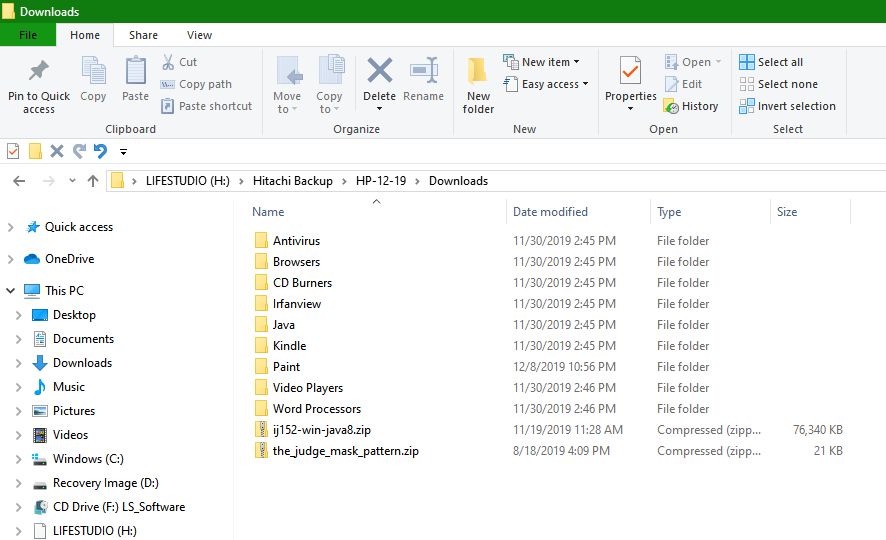The width and height of the screenshot is (886, 540).
Task: Click LIFESTUDIO (H:) in address path
Action: click(x=188, y=181)
